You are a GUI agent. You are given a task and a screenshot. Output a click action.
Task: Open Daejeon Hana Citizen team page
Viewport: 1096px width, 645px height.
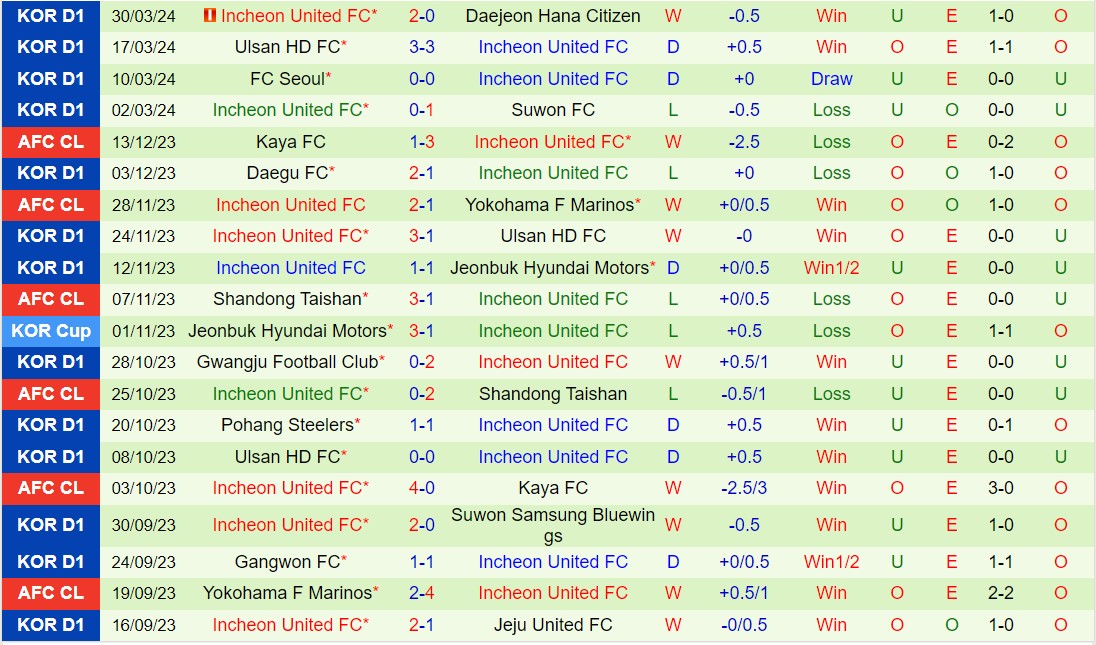point(553,16)
